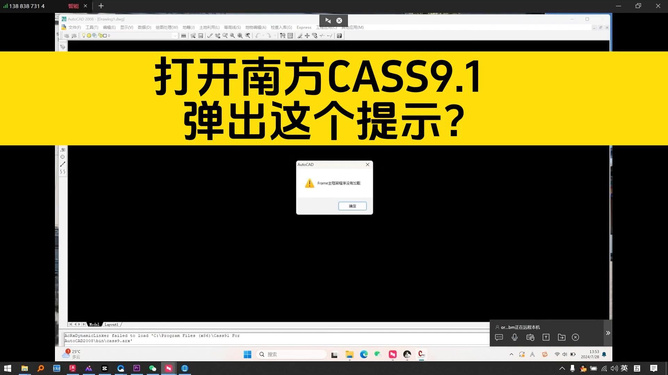
Task: Click the chat icon in remote control panel
Action: 499,337
